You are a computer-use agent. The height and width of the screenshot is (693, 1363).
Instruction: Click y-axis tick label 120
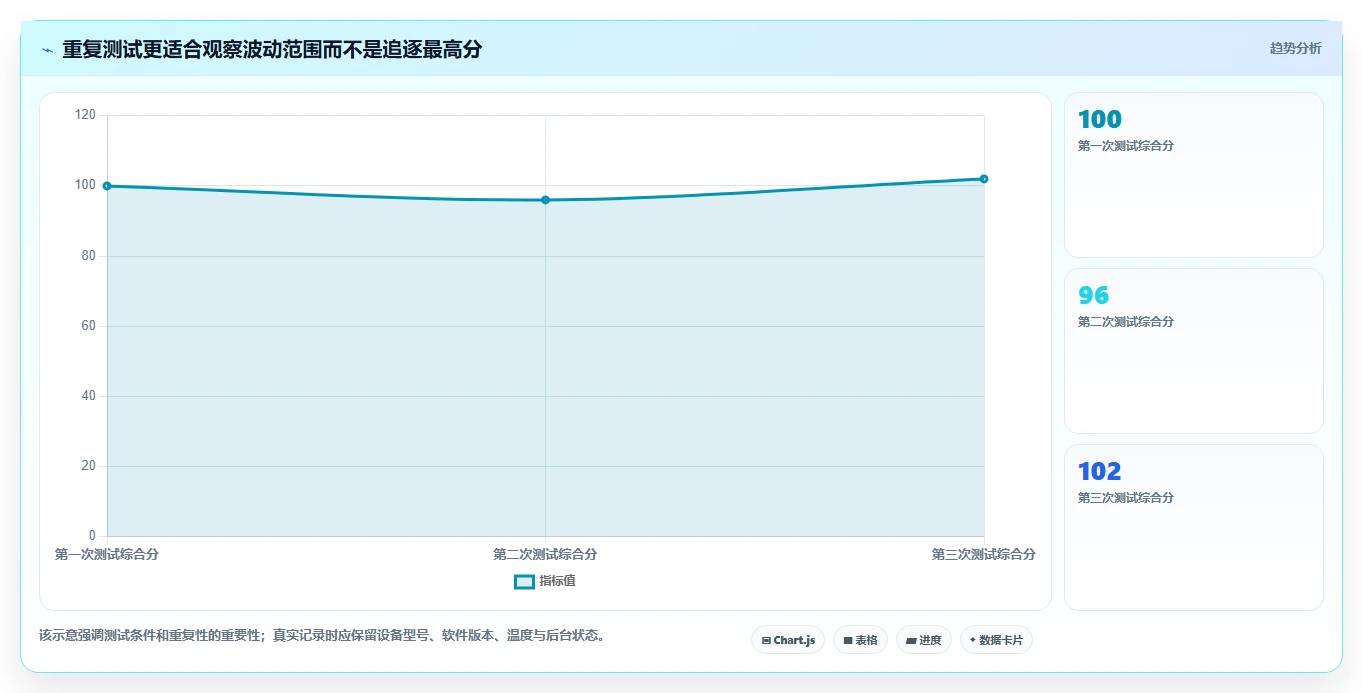(x=86, y=115)
